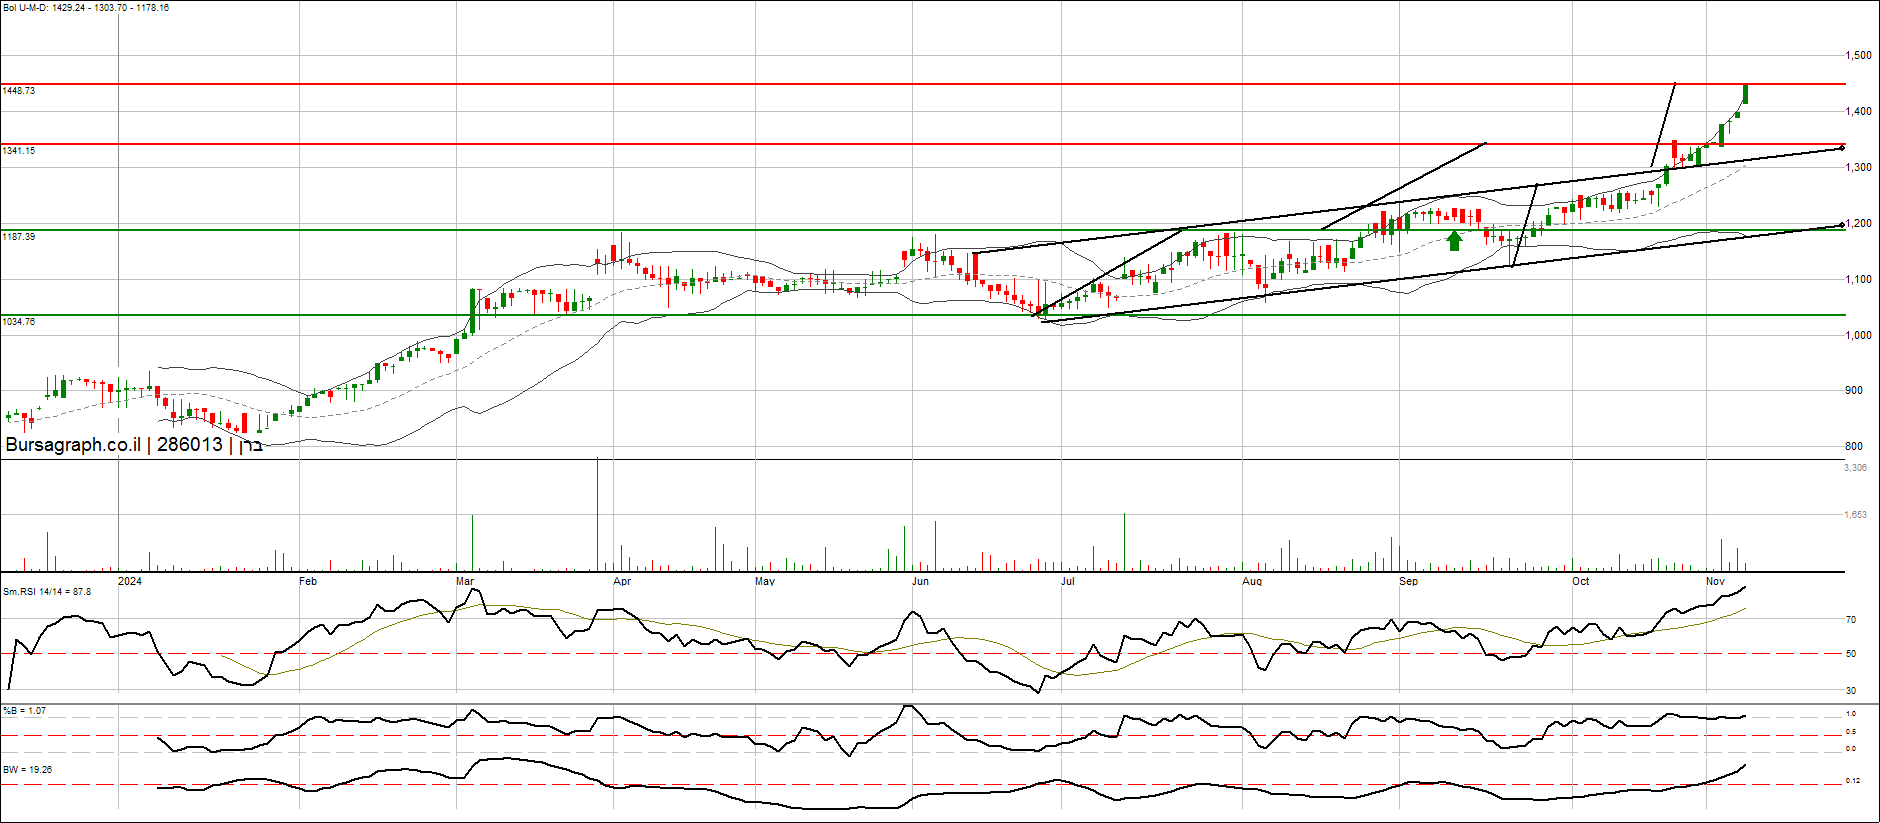This screenshot has height=823, width=1880.
Task: Click the Jun label on time axis
Action: (x=920, y=581)
